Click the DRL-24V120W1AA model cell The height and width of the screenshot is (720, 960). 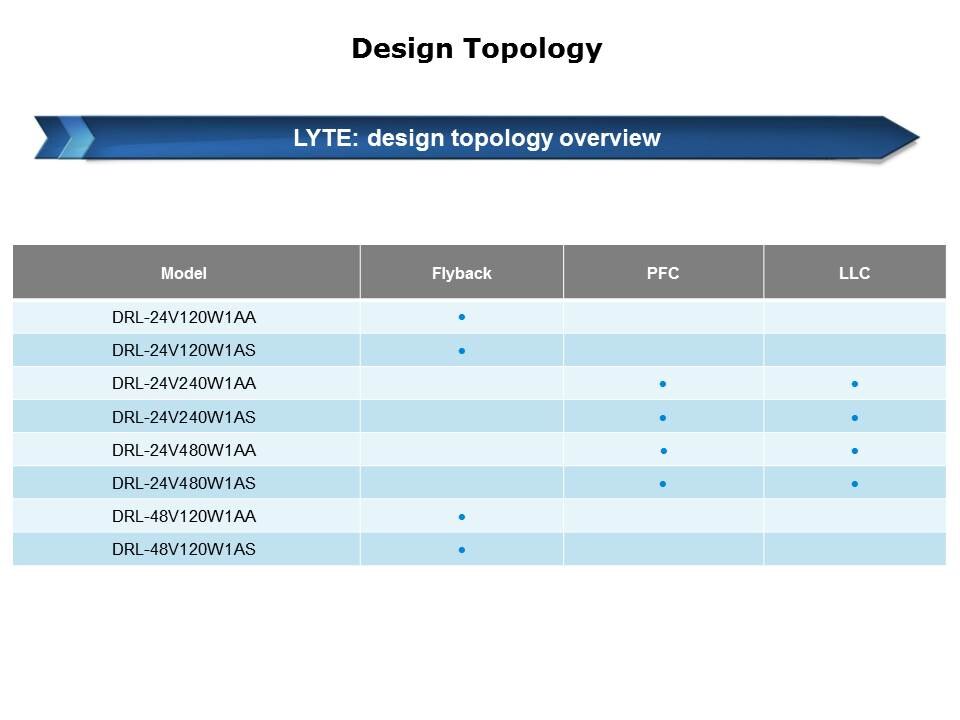tap(184, 318)
